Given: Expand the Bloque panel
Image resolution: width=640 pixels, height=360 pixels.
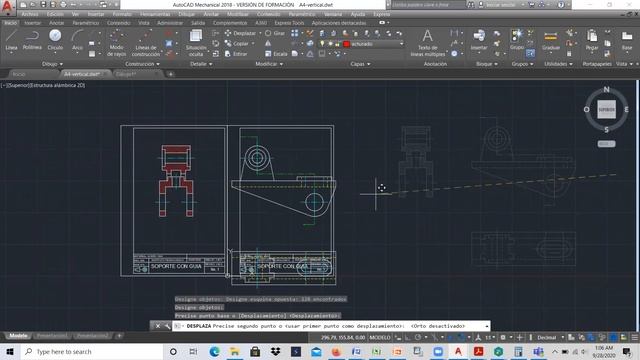Looking at the screenshot, I should [487, 64].
